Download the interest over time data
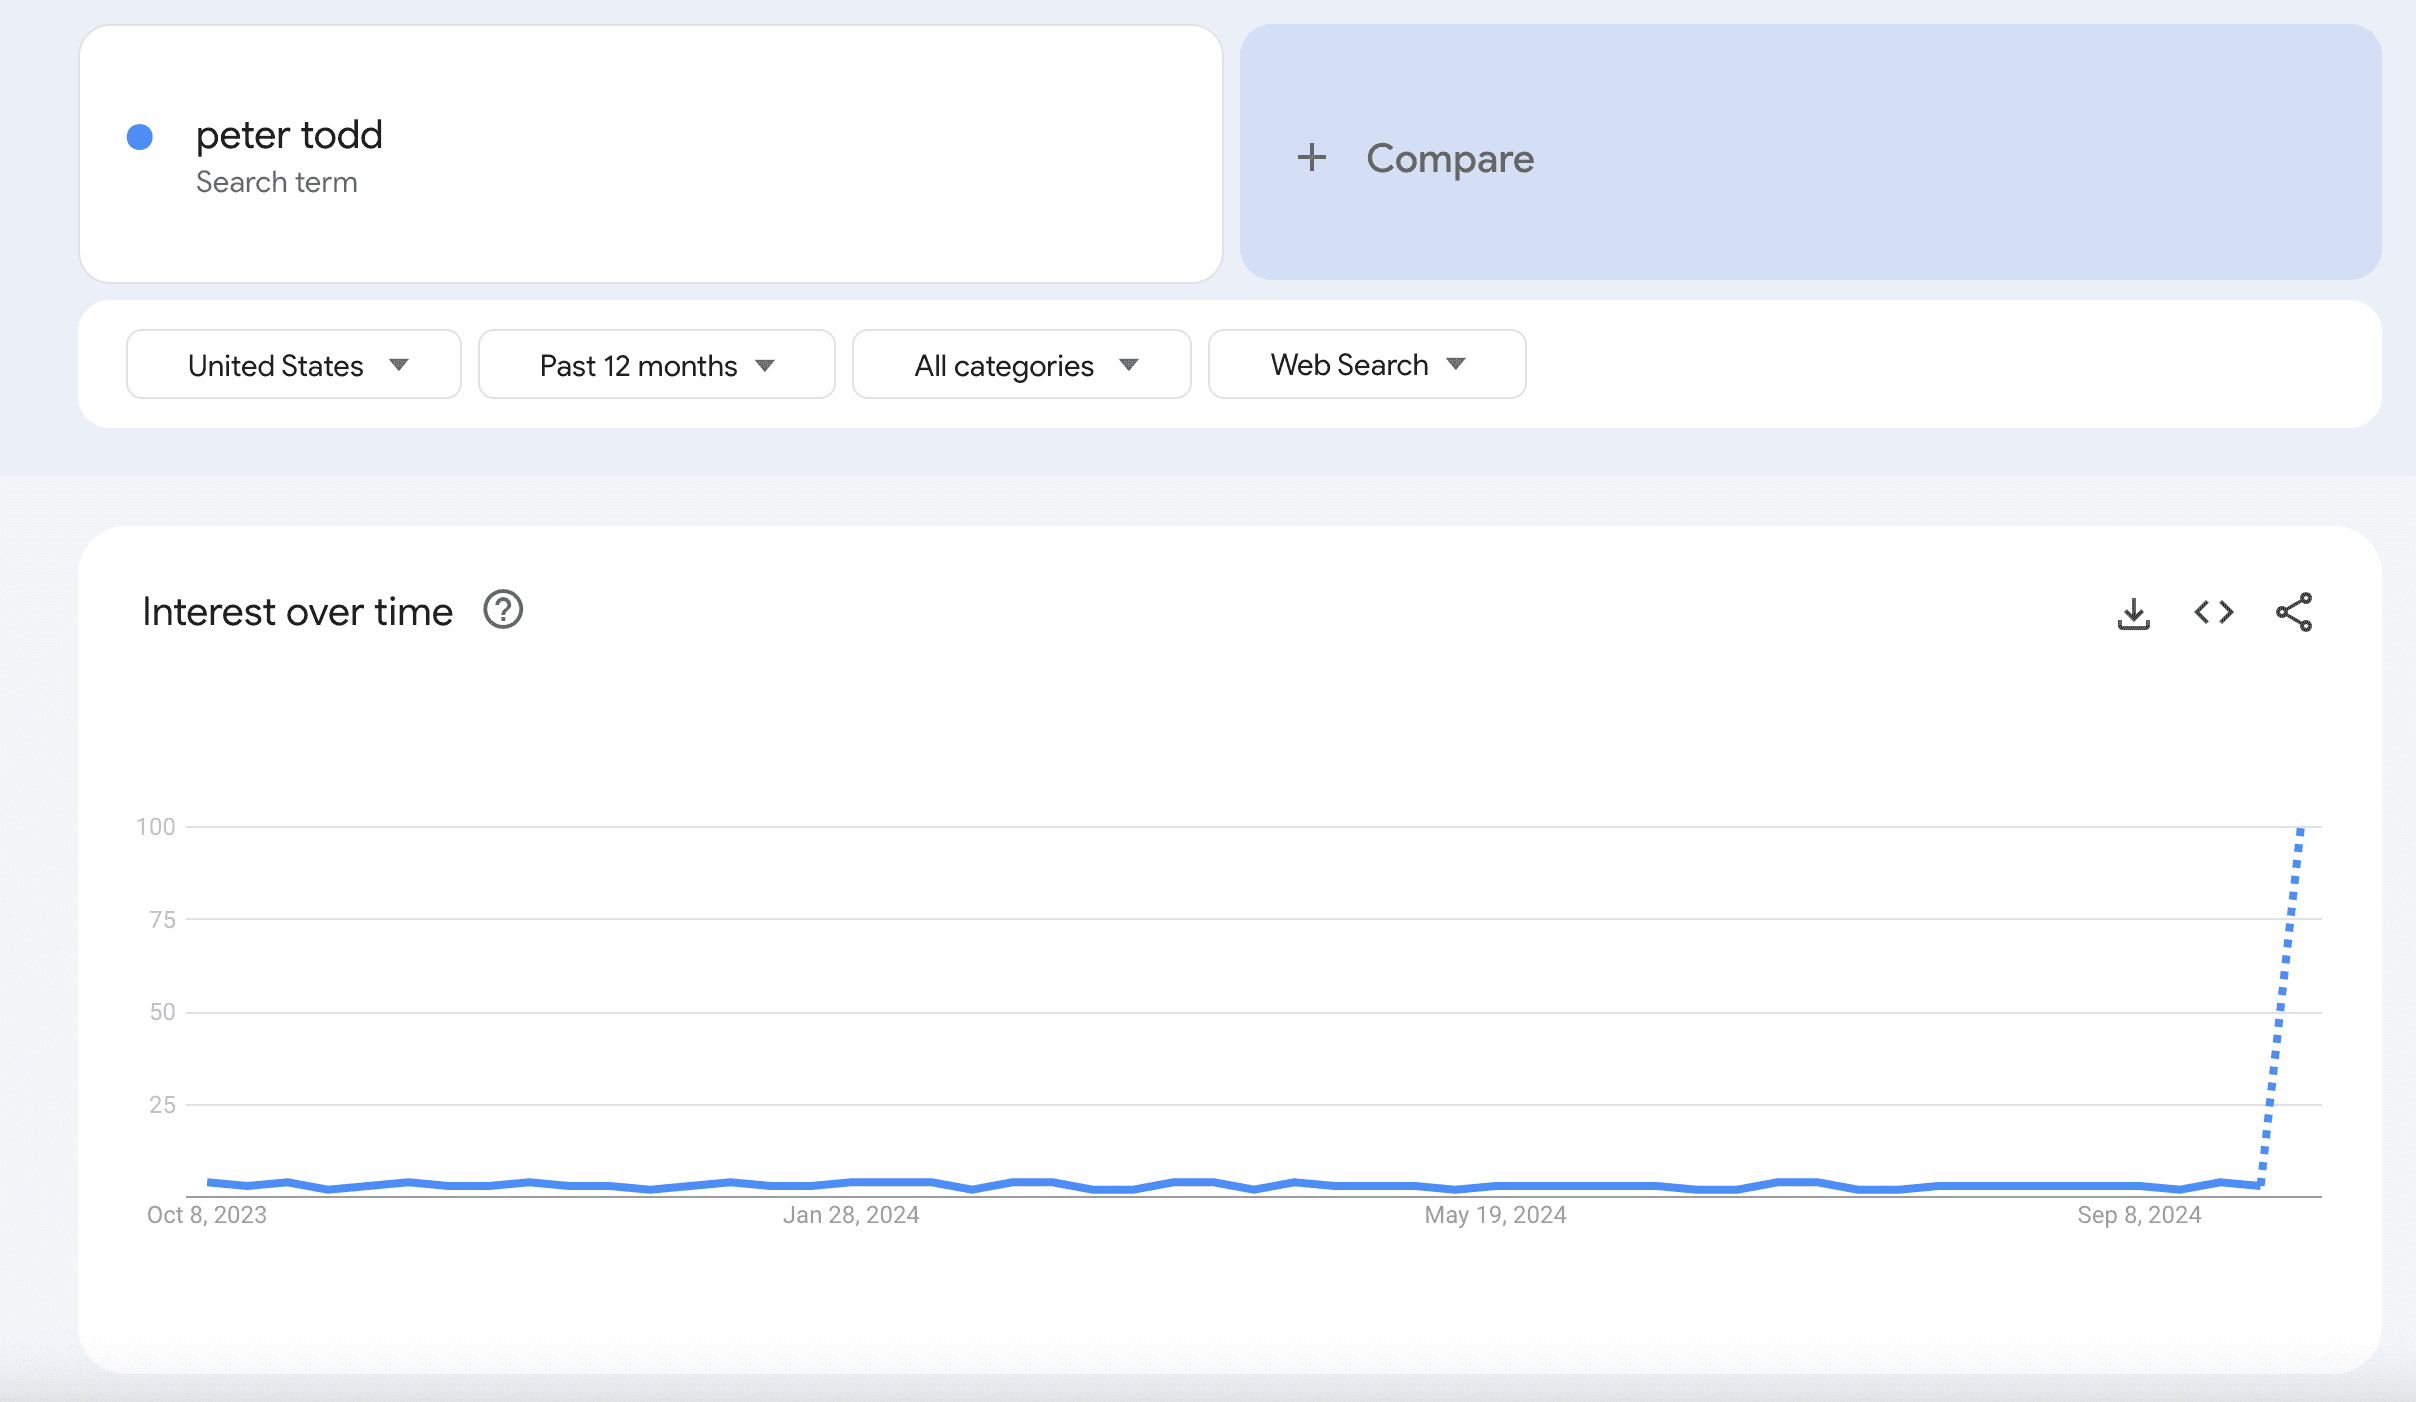The width and height of the screenshot is (2416, 1402). pyautogui.click(x=2133, y=613)
